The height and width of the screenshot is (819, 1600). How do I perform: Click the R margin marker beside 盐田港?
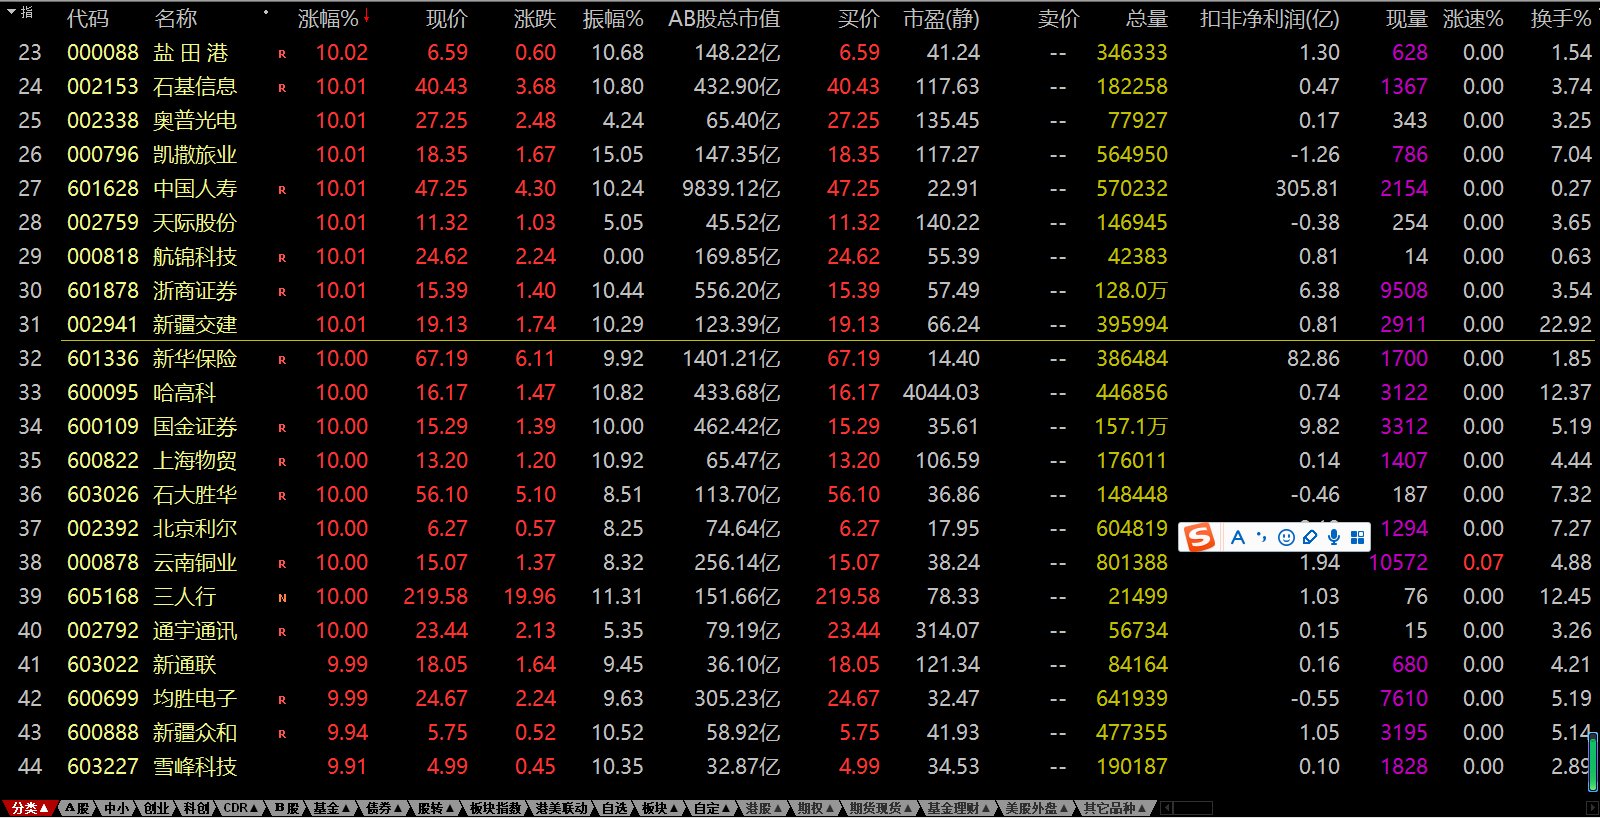coord(282,54)
